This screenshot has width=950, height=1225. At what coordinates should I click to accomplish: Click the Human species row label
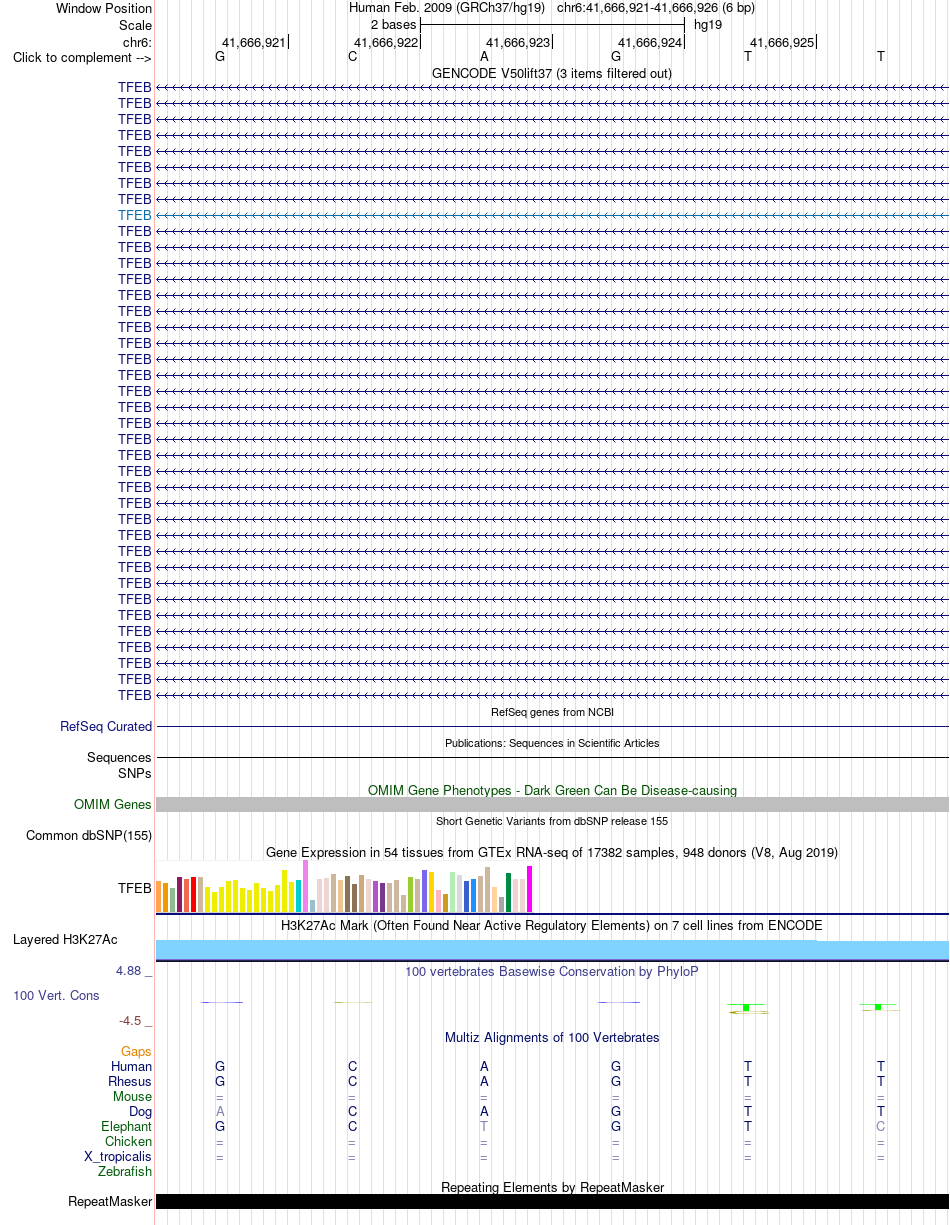click(x=131, y=1066)
